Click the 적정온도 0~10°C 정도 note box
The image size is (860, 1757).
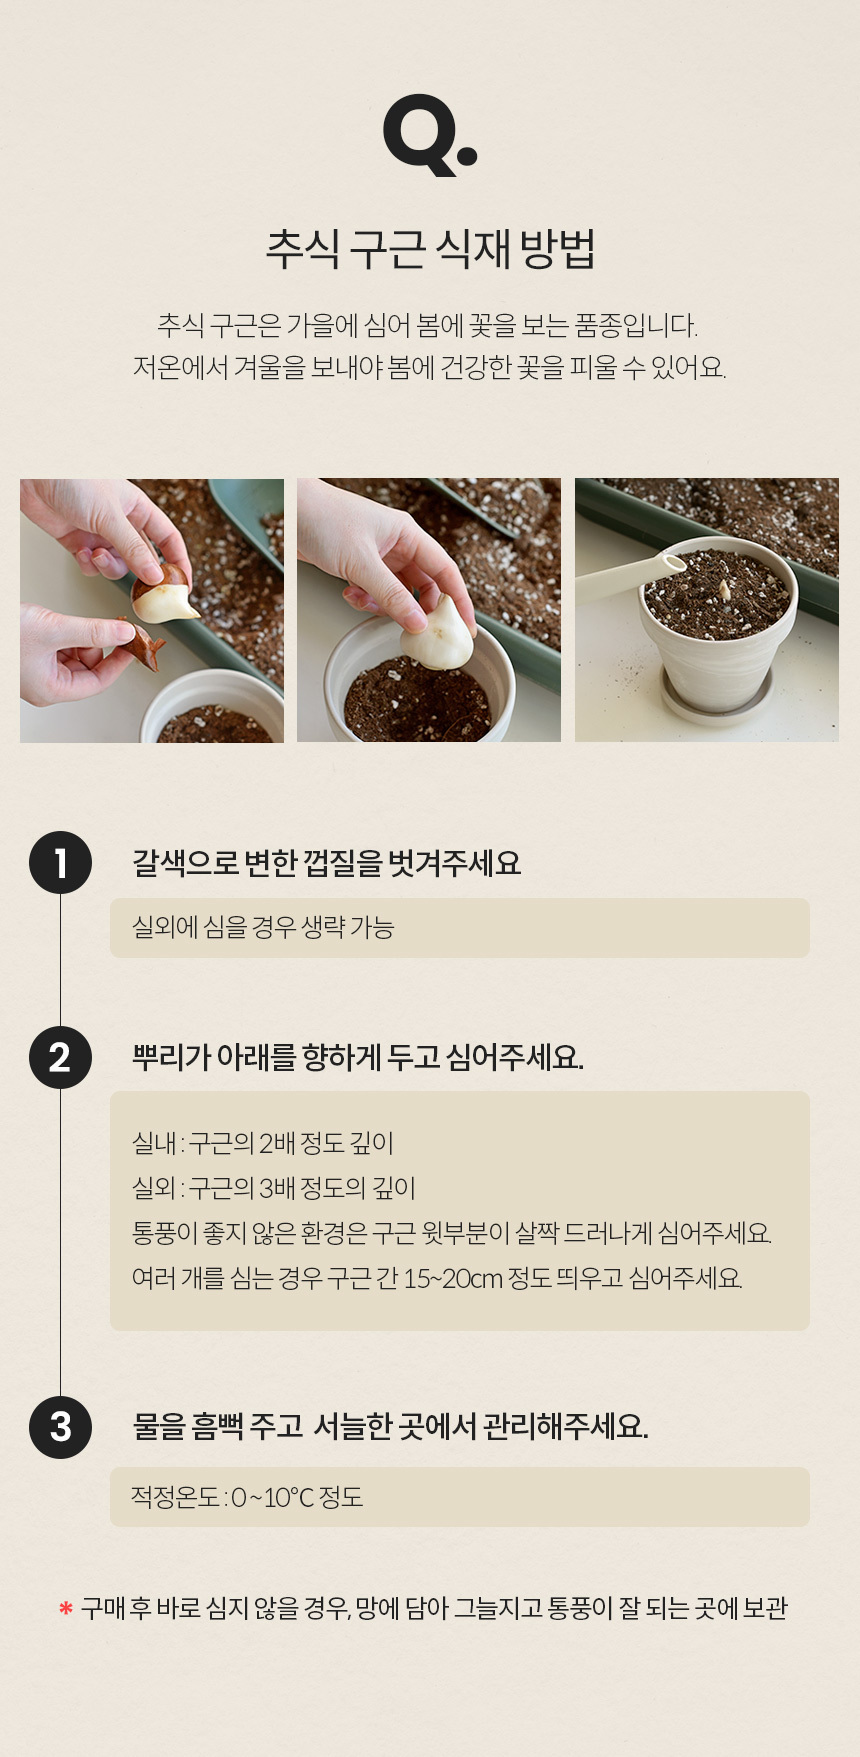click(460, 1497)
